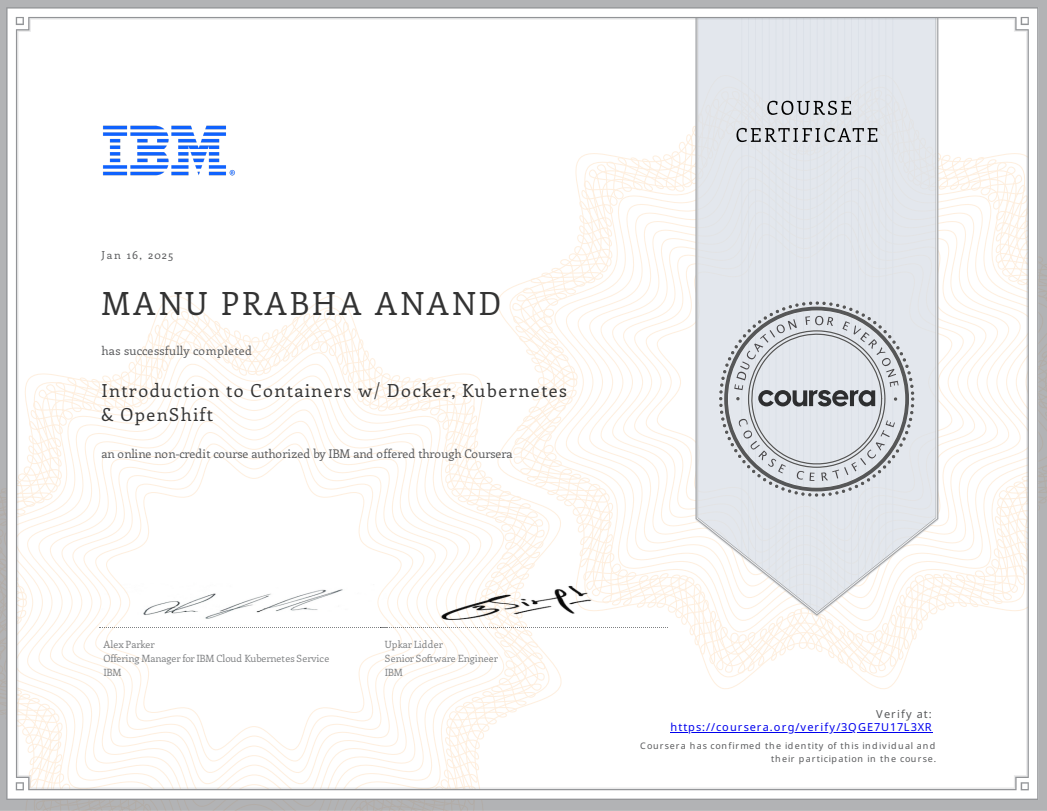This screenshot has height=811, width=1047.
Task: Click the COURSE CERTIFICATE heading
Action: point(807,121)
